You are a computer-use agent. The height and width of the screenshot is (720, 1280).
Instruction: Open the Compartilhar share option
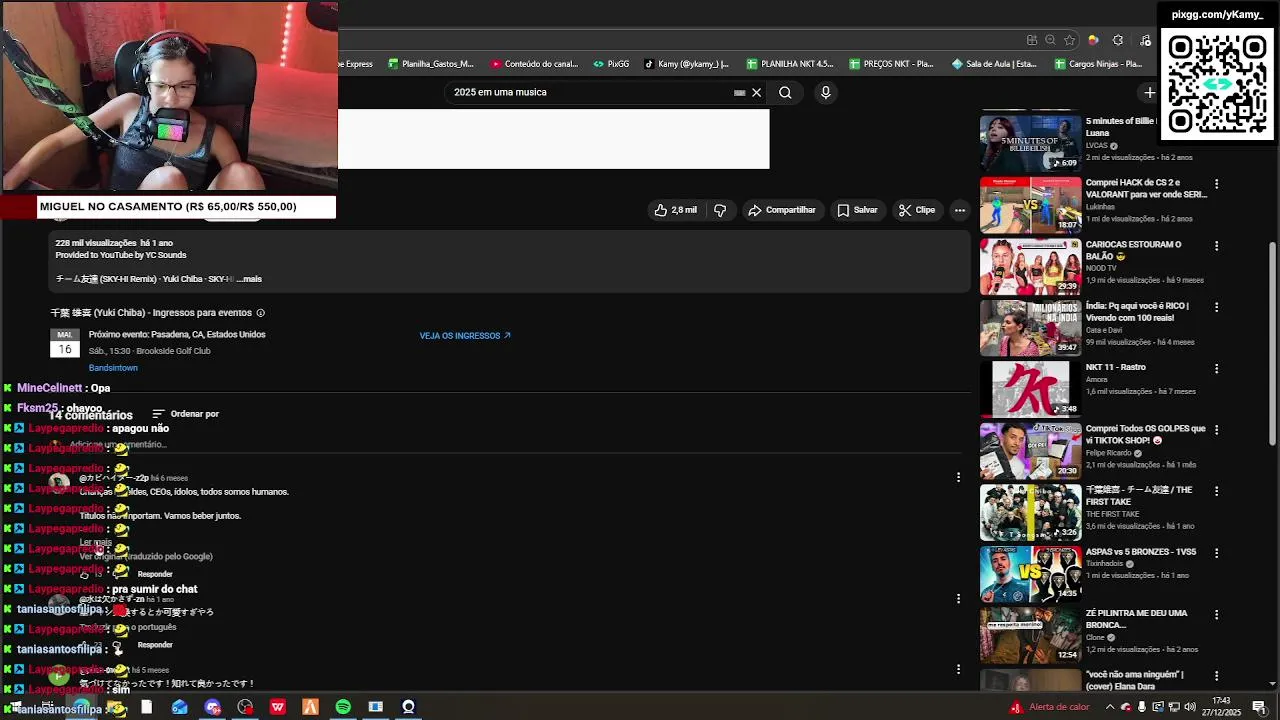[782, 210]
